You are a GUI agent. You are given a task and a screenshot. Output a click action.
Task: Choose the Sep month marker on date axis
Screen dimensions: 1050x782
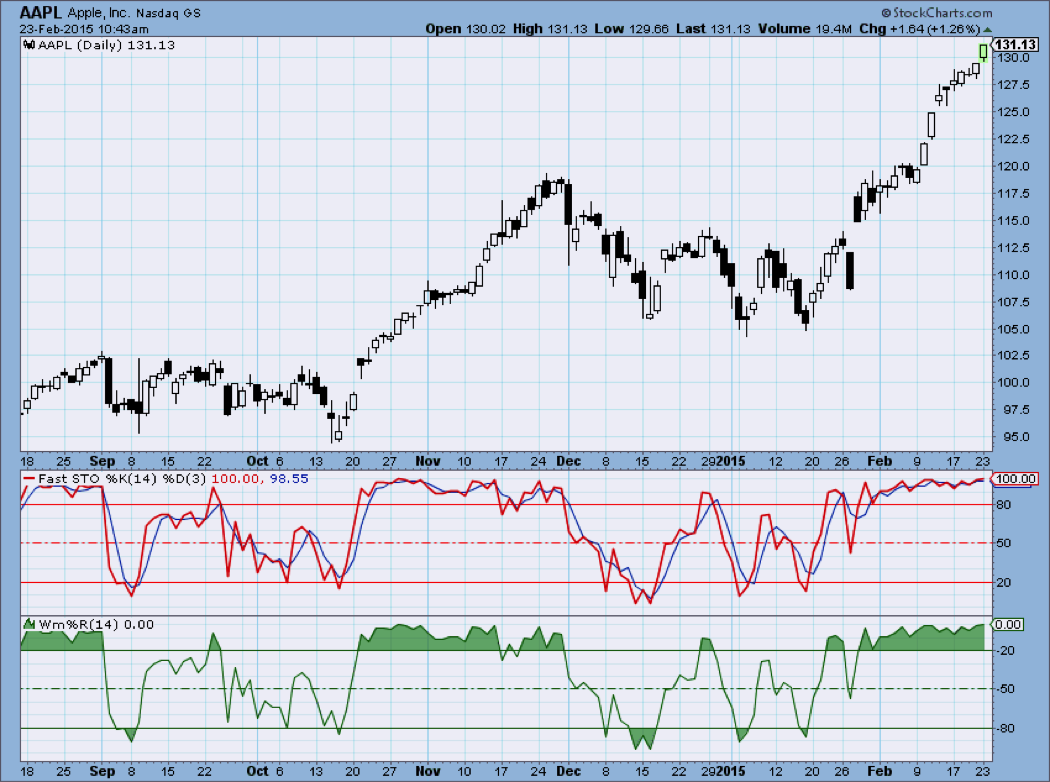point(103,461)
